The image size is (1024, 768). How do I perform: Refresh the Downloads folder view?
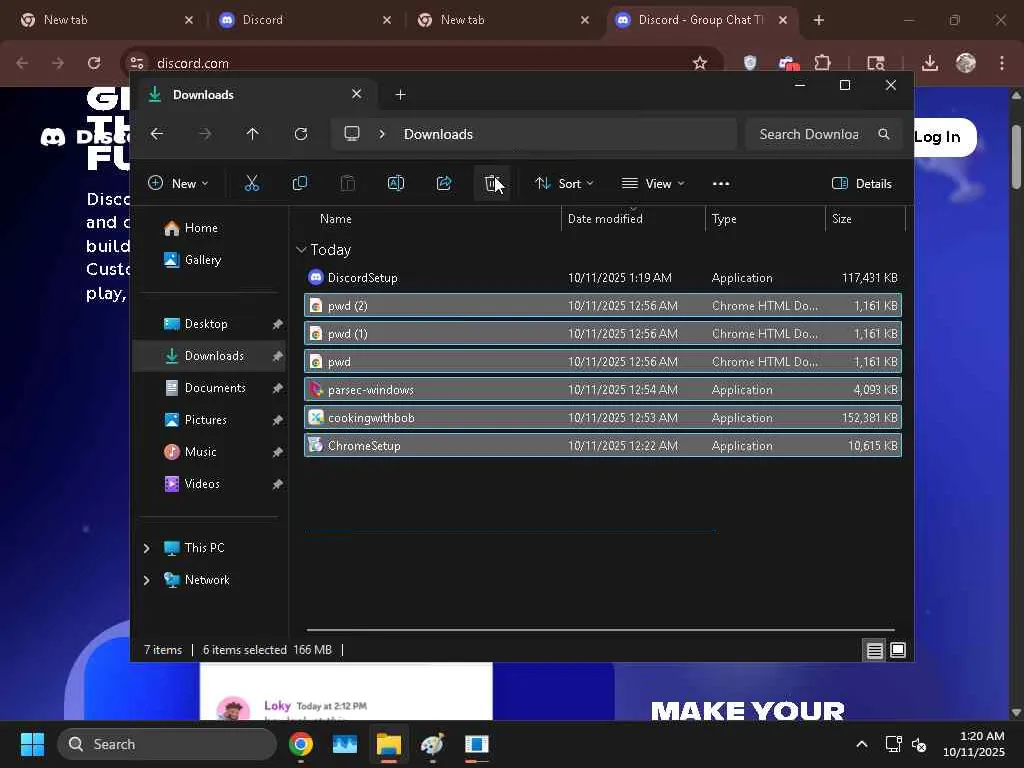(301, 134)
